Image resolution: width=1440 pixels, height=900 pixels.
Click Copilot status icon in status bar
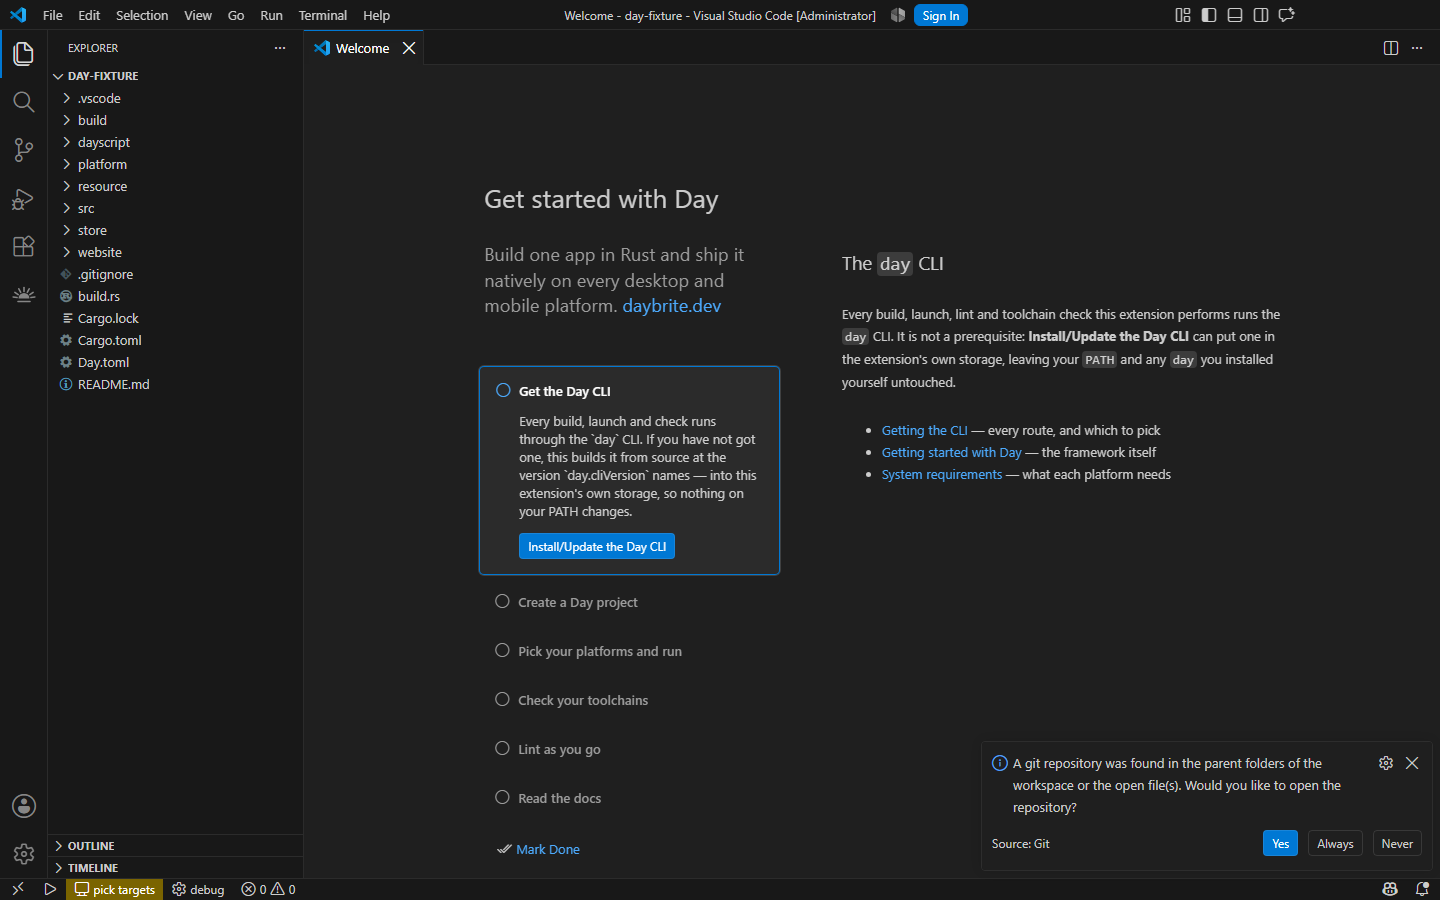1390,889
